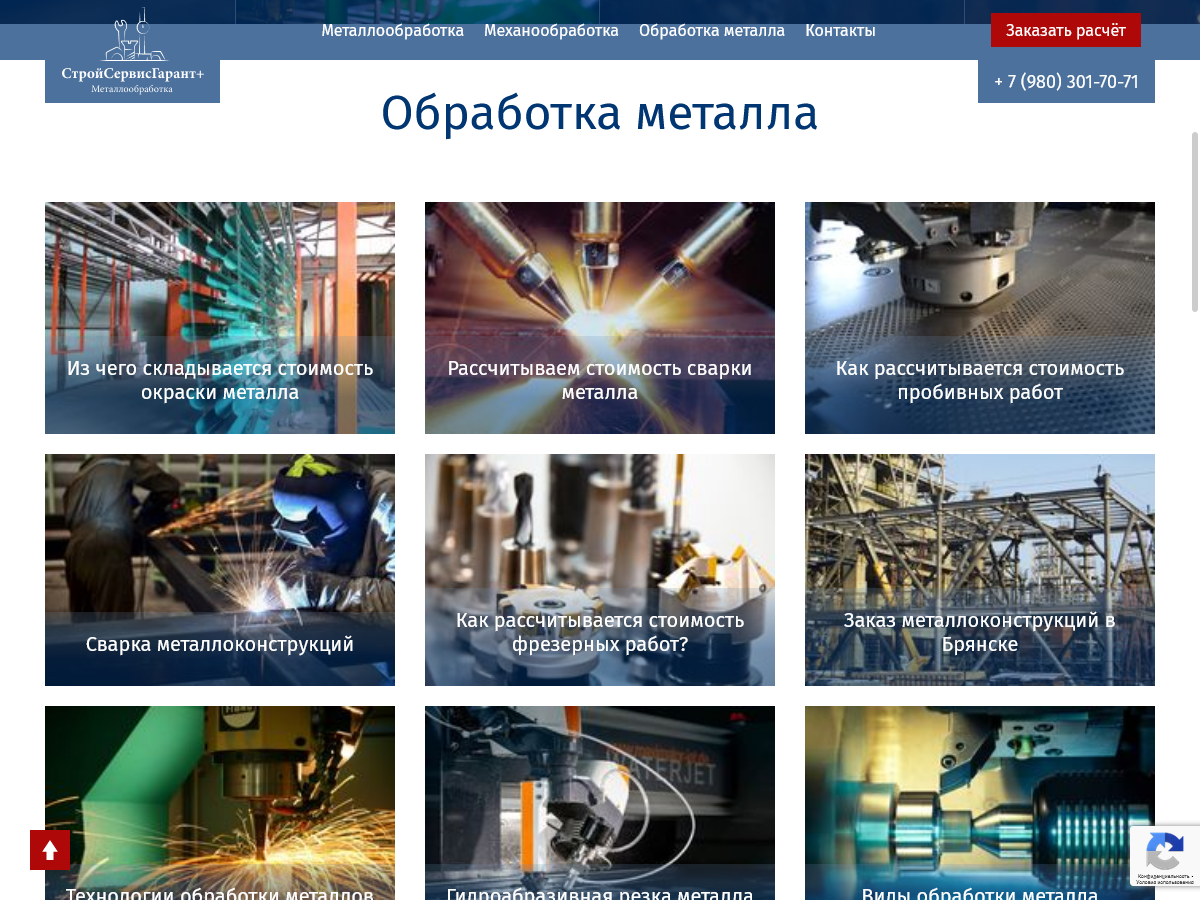
Task: Click the reCAPTCHA badge icon
Action: [1164, 853]
